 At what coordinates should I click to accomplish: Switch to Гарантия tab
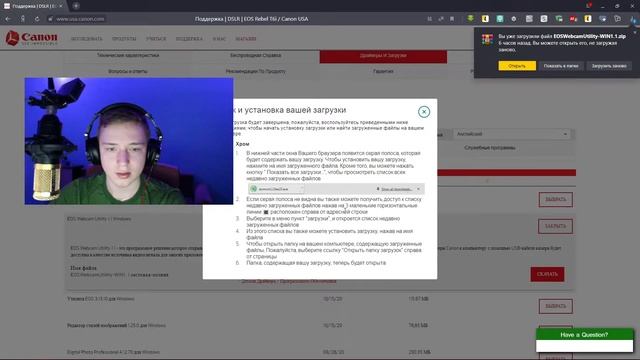tap(383, 71)
